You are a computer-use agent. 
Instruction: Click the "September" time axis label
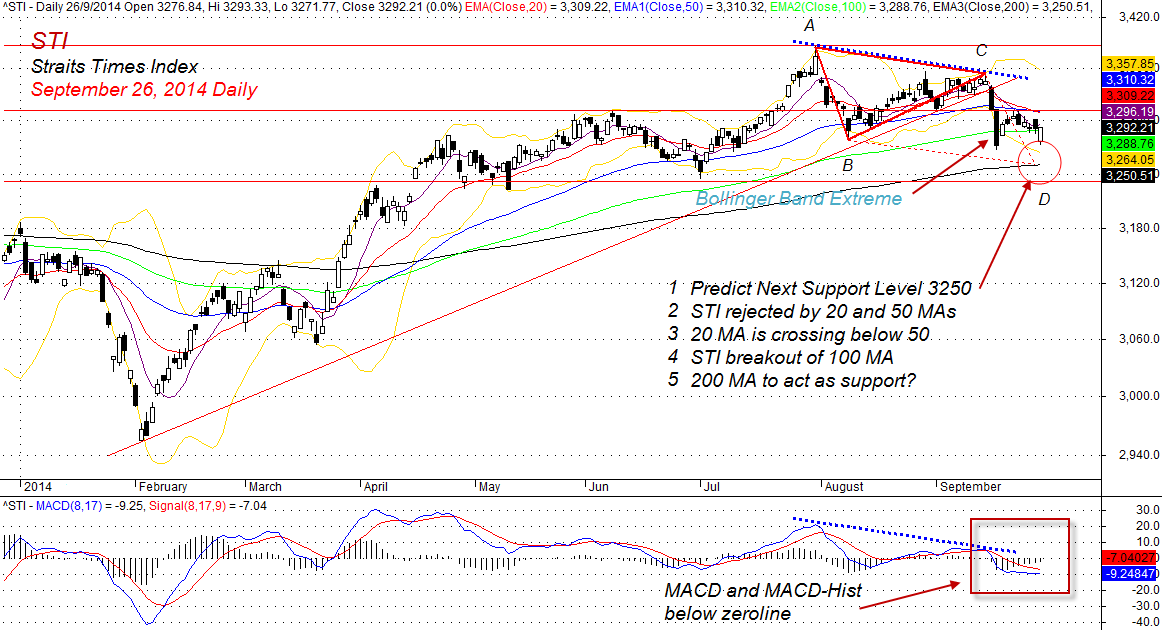(x=970, y=487)
